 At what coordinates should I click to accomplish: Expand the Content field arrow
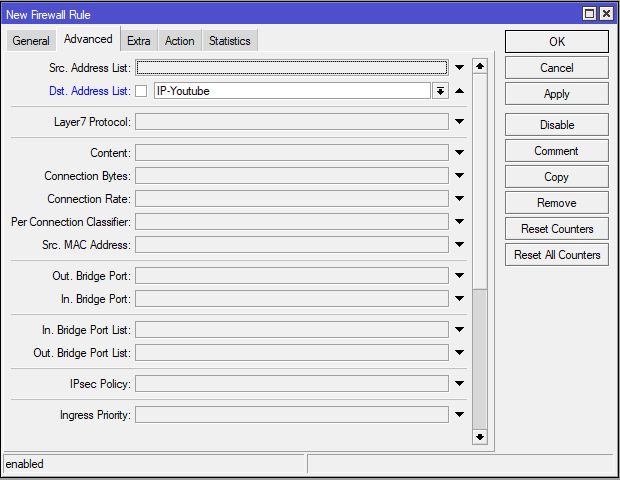tap(459, 153)
